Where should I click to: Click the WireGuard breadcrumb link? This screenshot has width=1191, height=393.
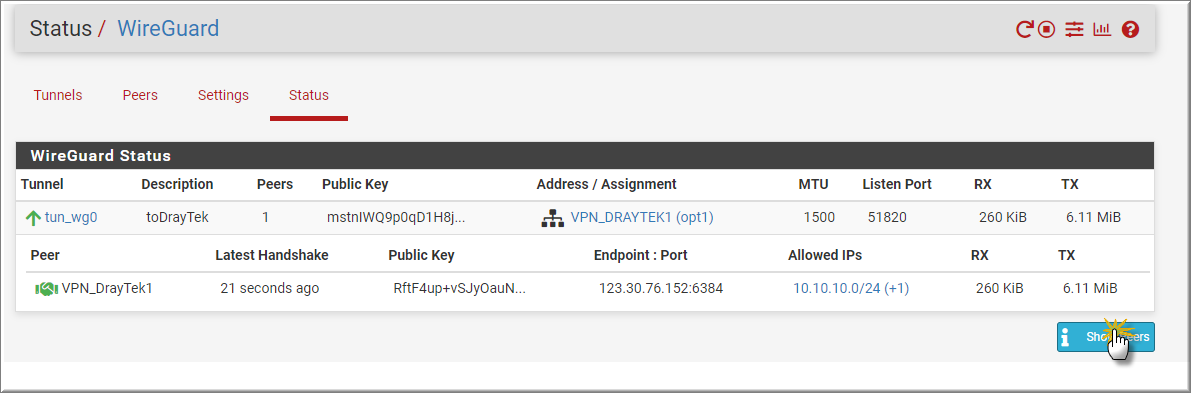168,29
